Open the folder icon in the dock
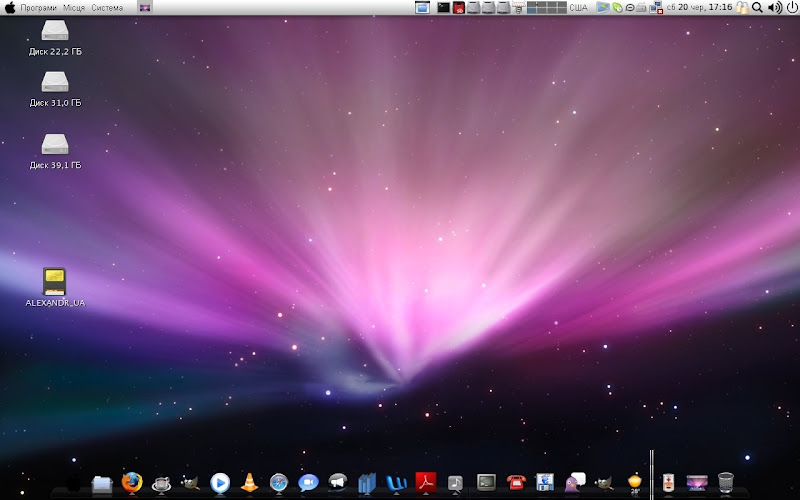Screen dimensions: 800x500 tap(102, 483)
